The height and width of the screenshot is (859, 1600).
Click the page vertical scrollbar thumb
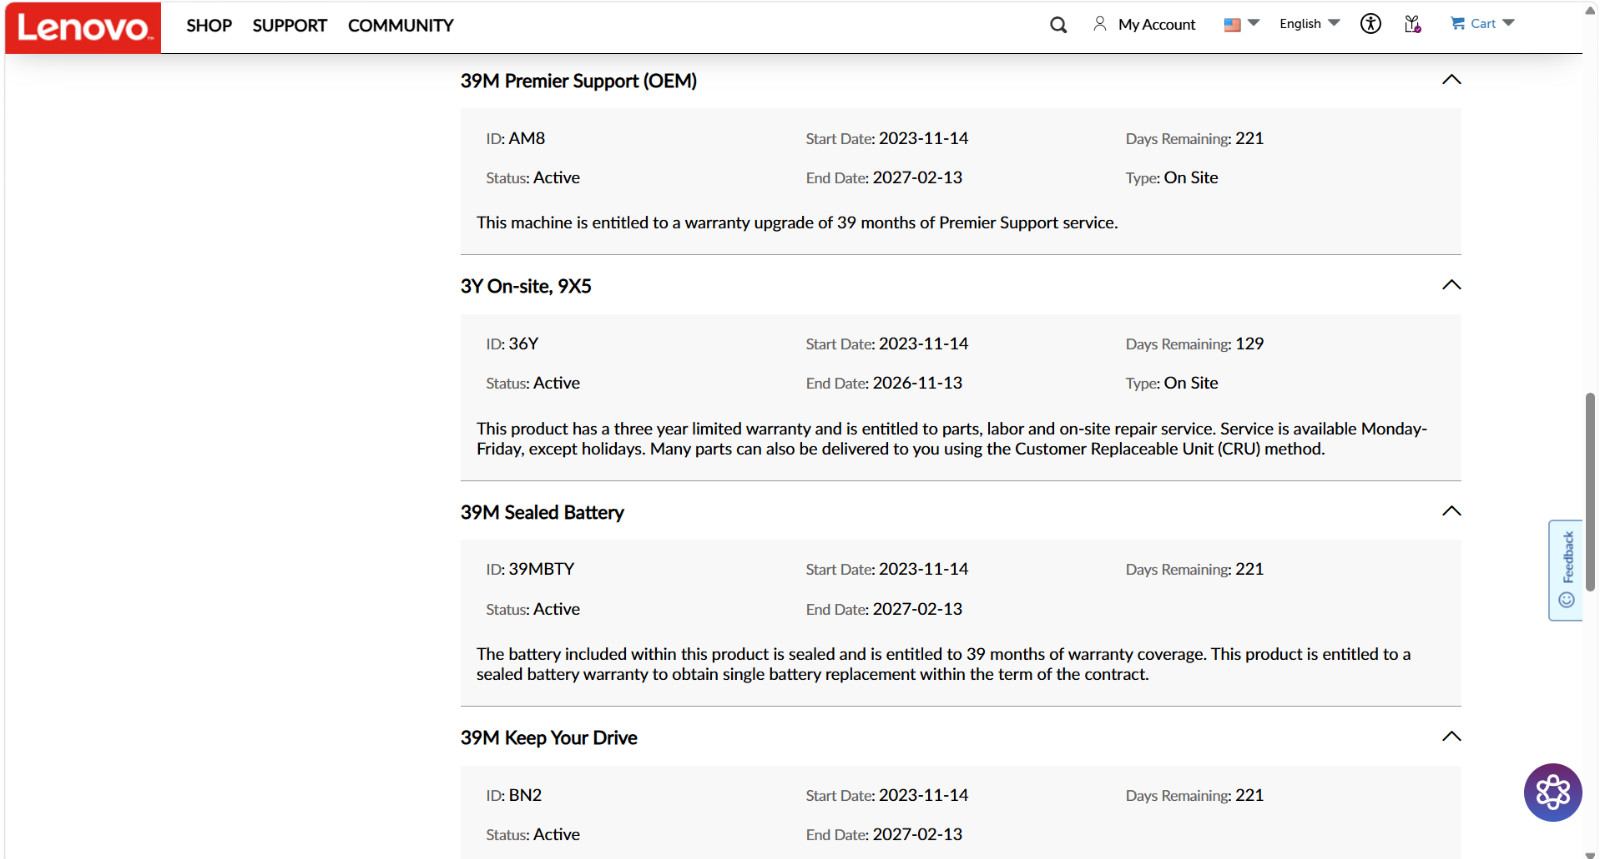1590,492
